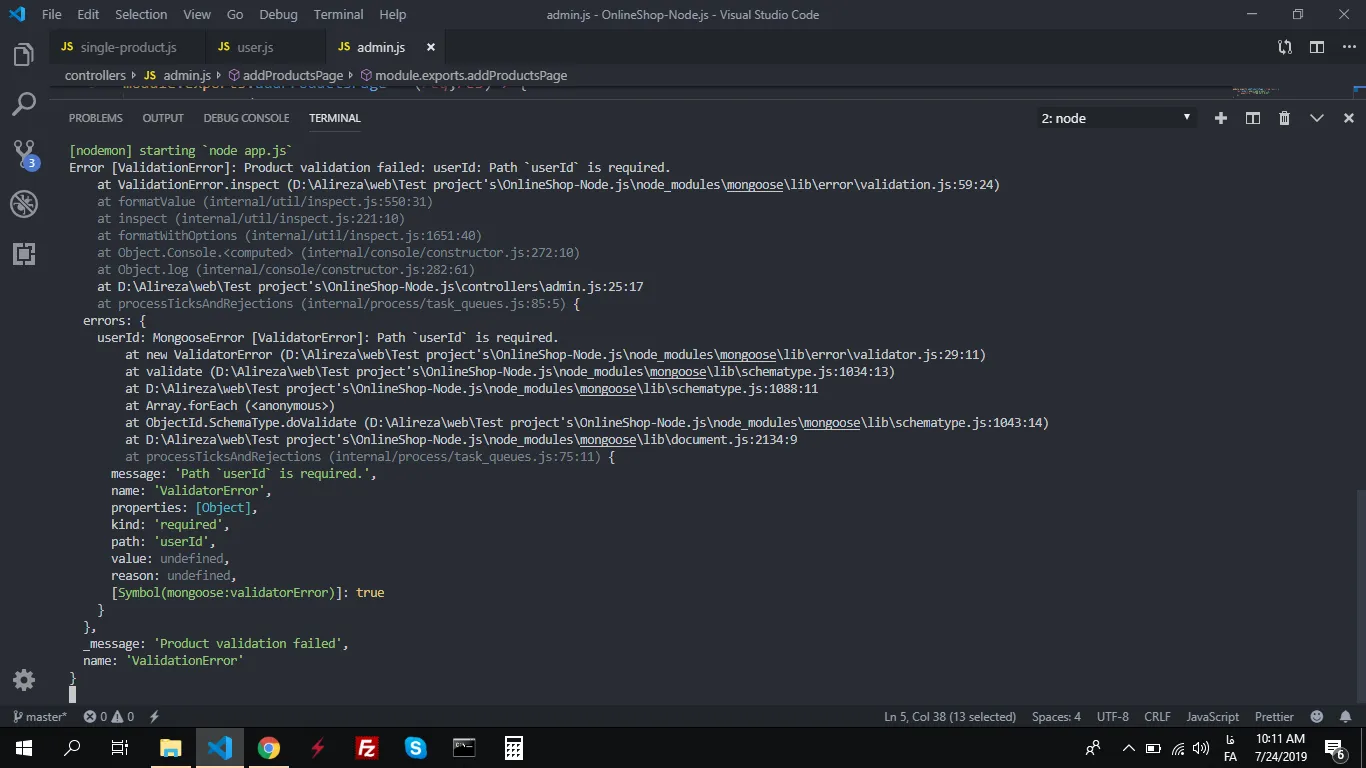
Task: Click the master* git branch indicator
Action: pyautogui.click(x=40, y=717)
